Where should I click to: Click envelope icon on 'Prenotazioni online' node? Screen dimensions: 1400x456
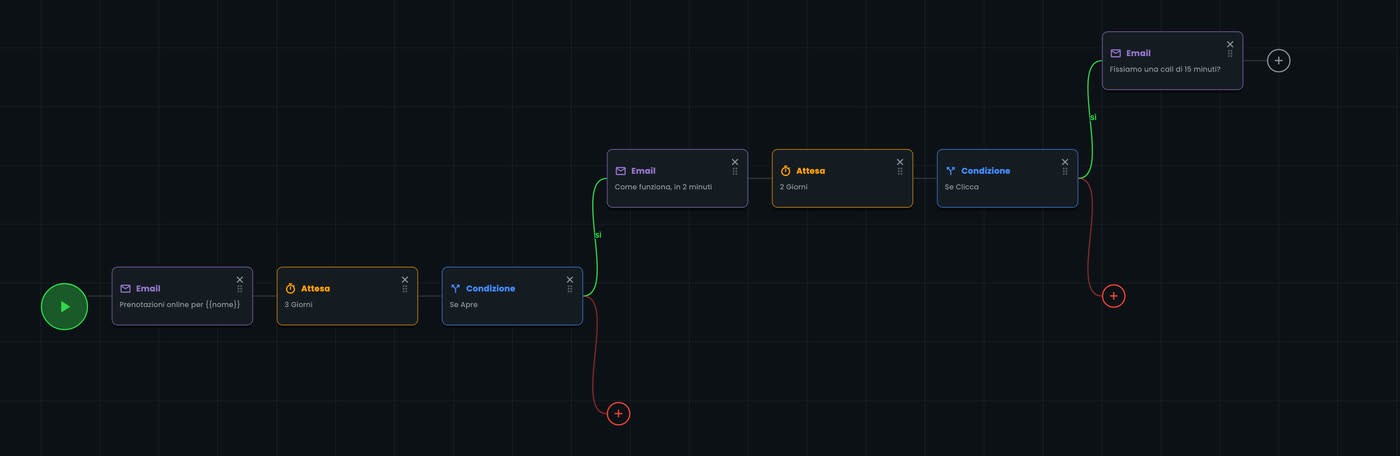(x=126, y=288)
